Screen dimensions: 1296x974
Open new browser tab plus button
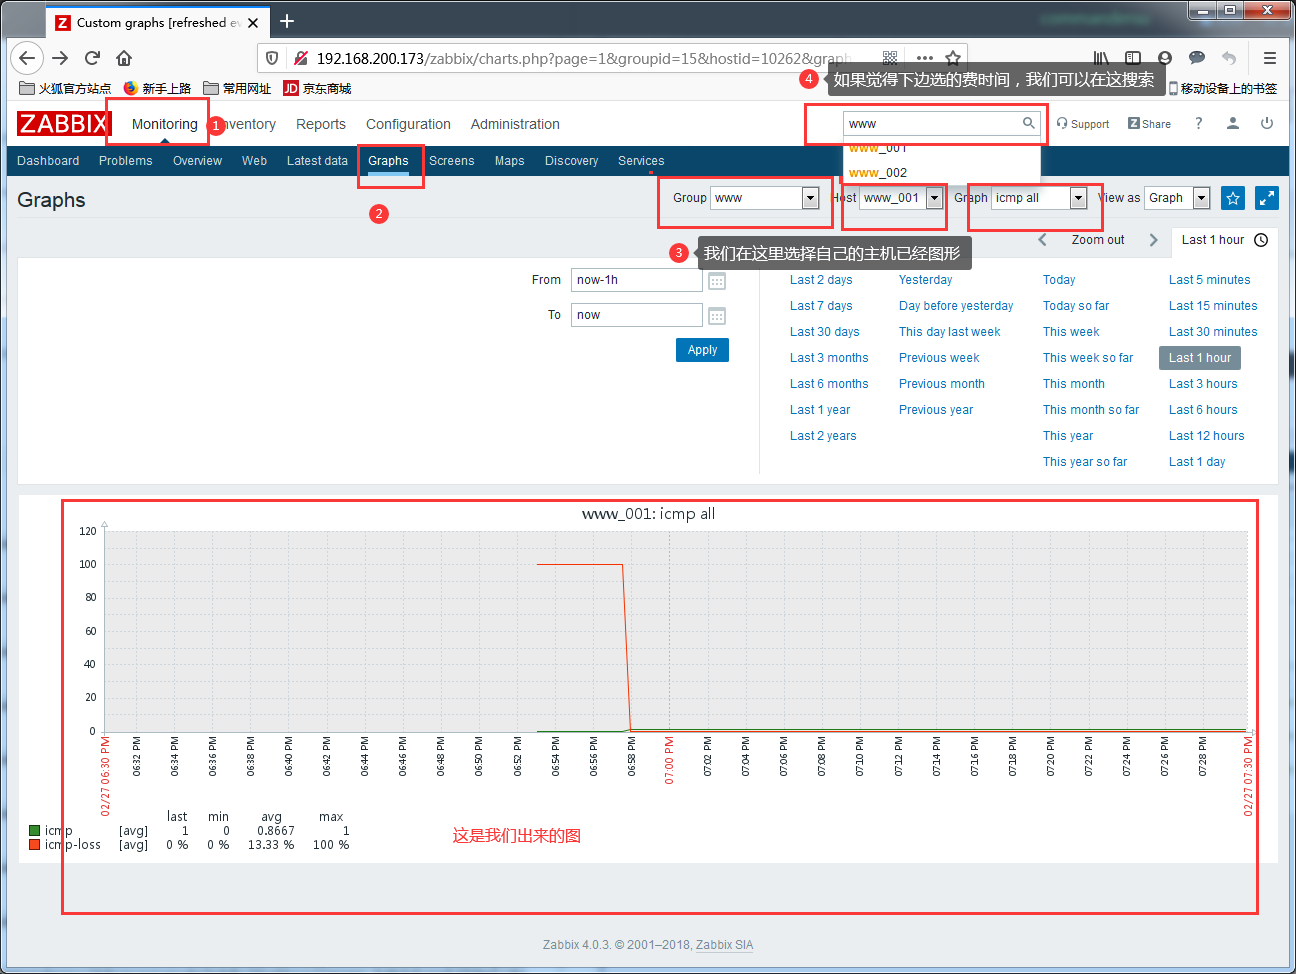tap(287, 21)
